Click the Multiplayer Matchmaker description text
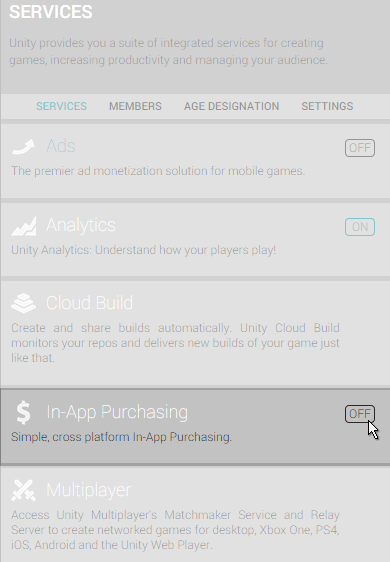The height and width of the screenshot is (562, 390). click(x=175, y=530)
